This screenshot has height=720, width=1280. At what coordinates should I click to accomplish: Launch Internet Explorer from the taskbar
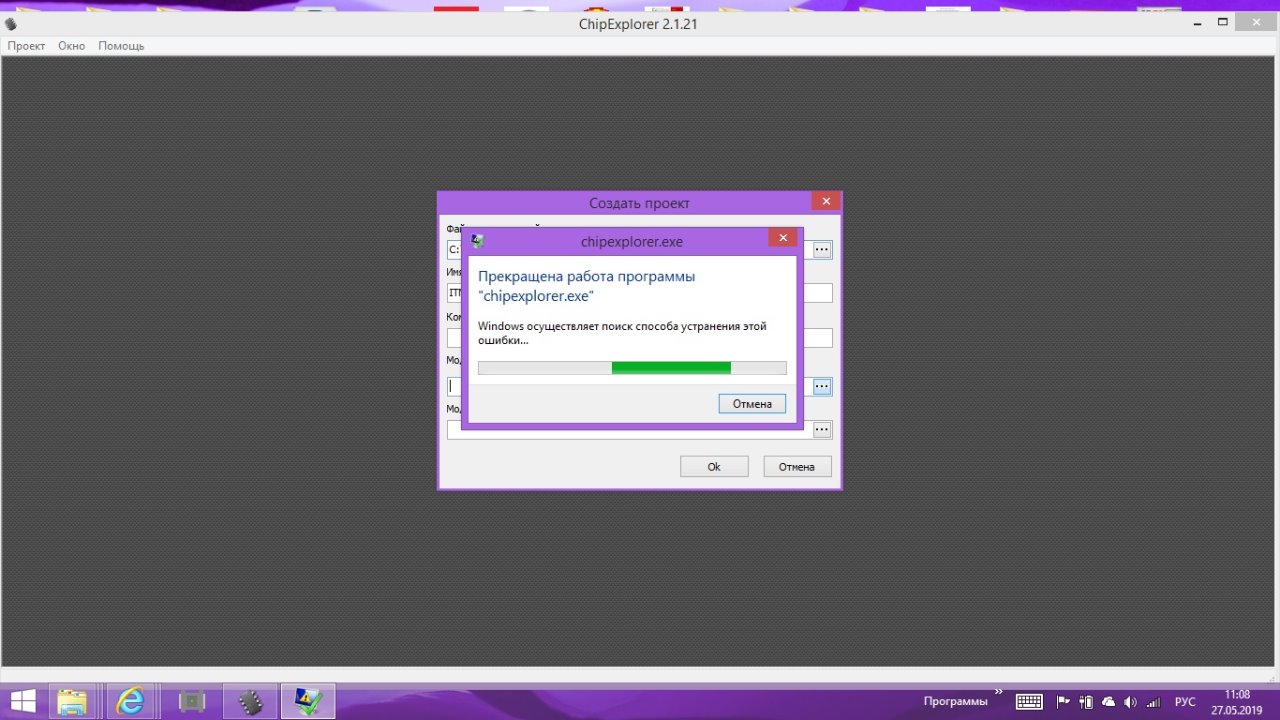(130, 701)
